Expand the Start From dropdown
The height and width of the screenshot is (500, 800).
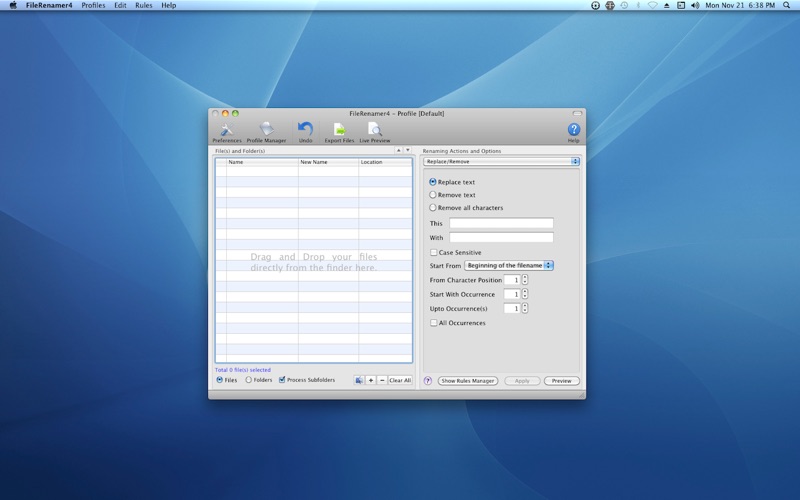tap(509, 266)
